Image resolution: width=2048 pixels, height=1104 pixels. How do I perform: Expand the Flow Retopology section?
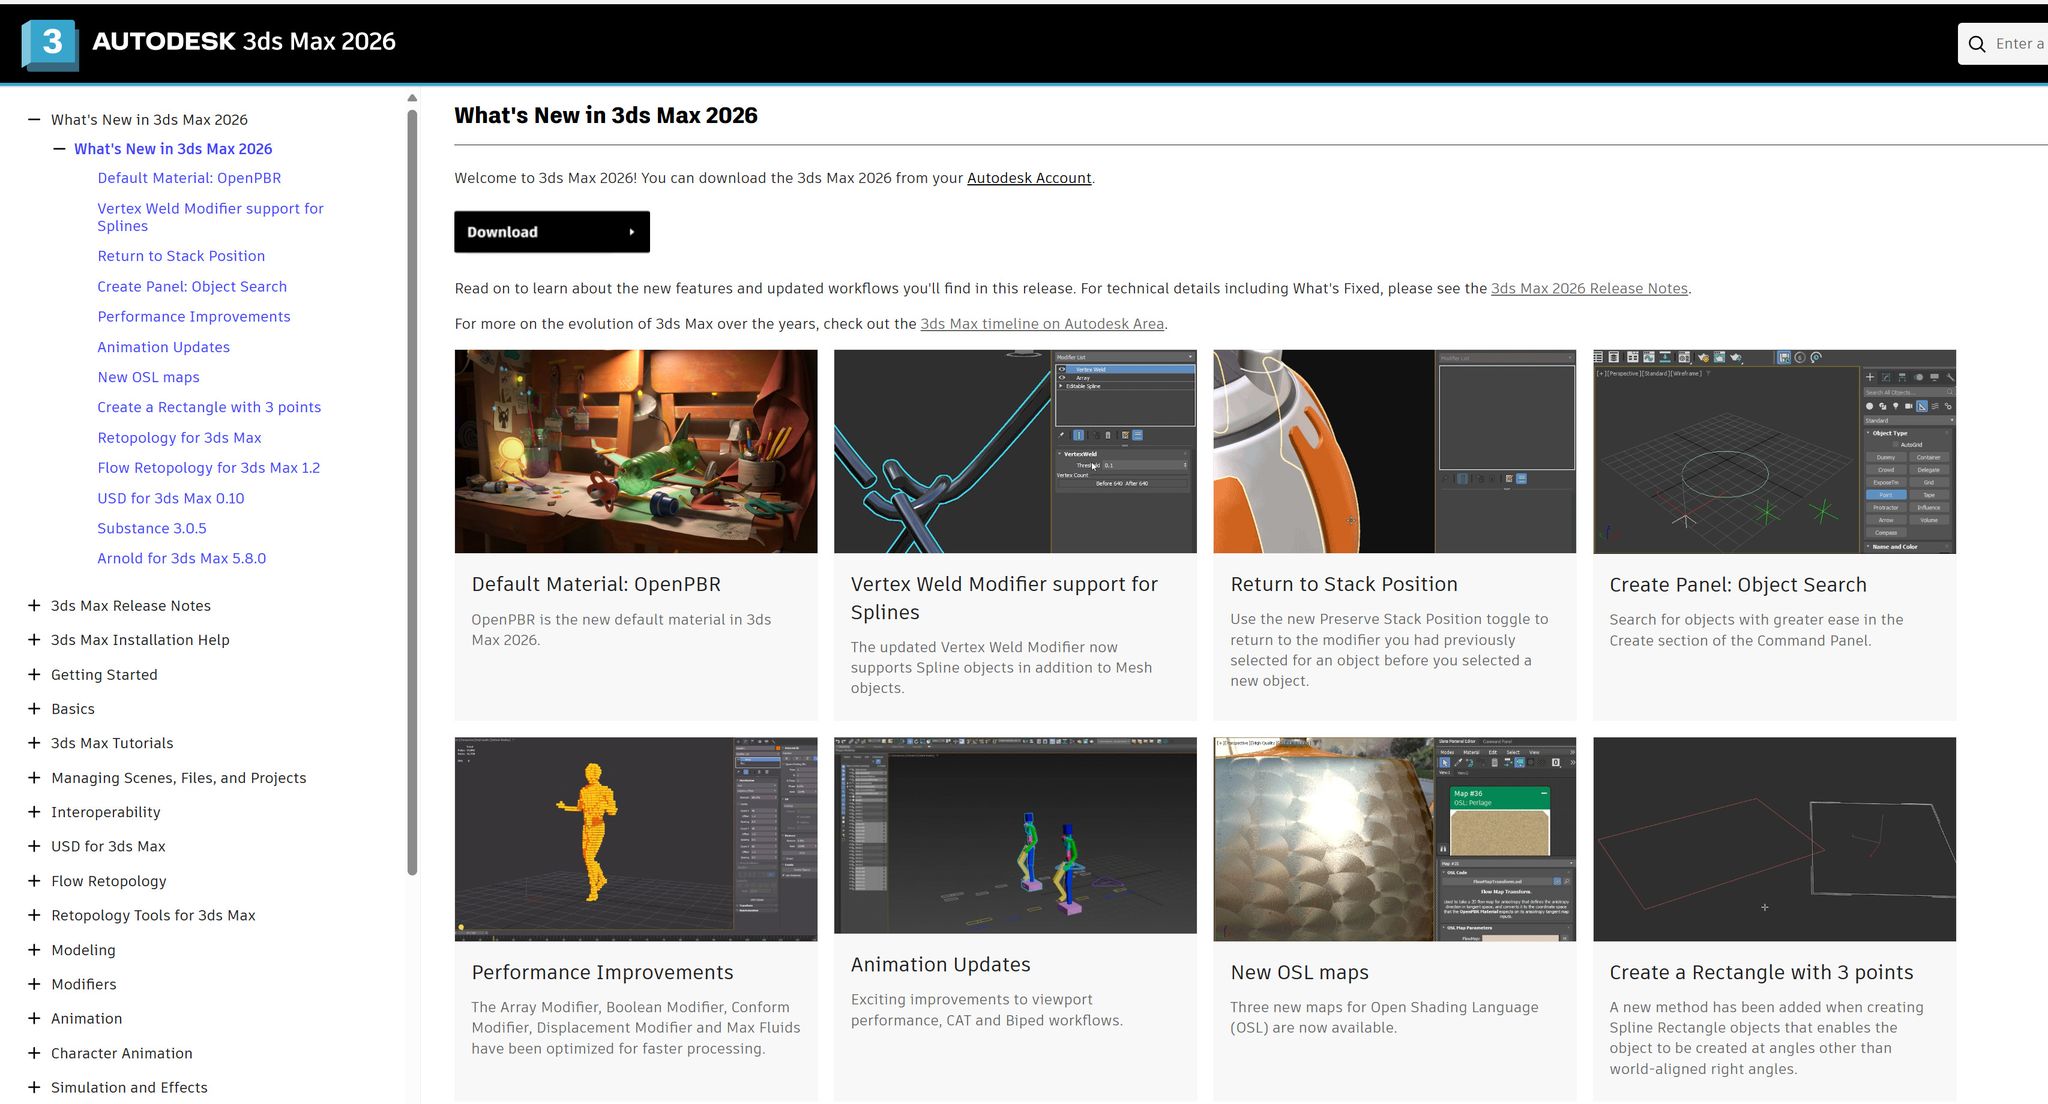(34, 881)
